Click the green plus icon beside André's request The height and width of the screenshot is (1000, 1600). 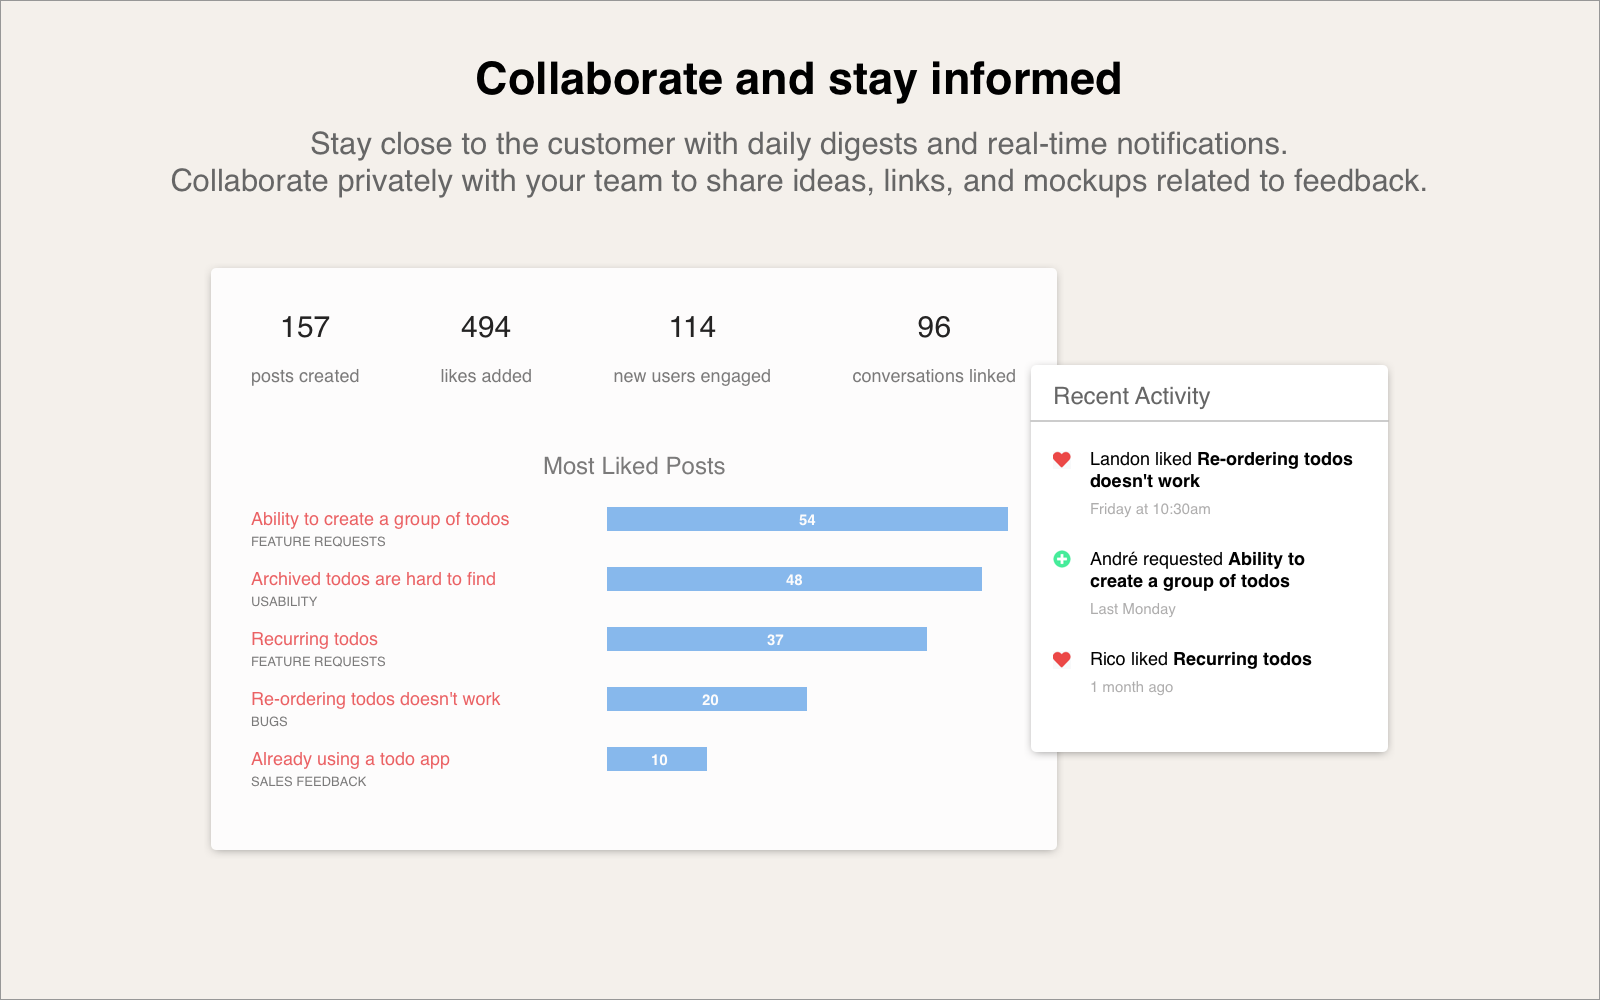coord(1062,559)
